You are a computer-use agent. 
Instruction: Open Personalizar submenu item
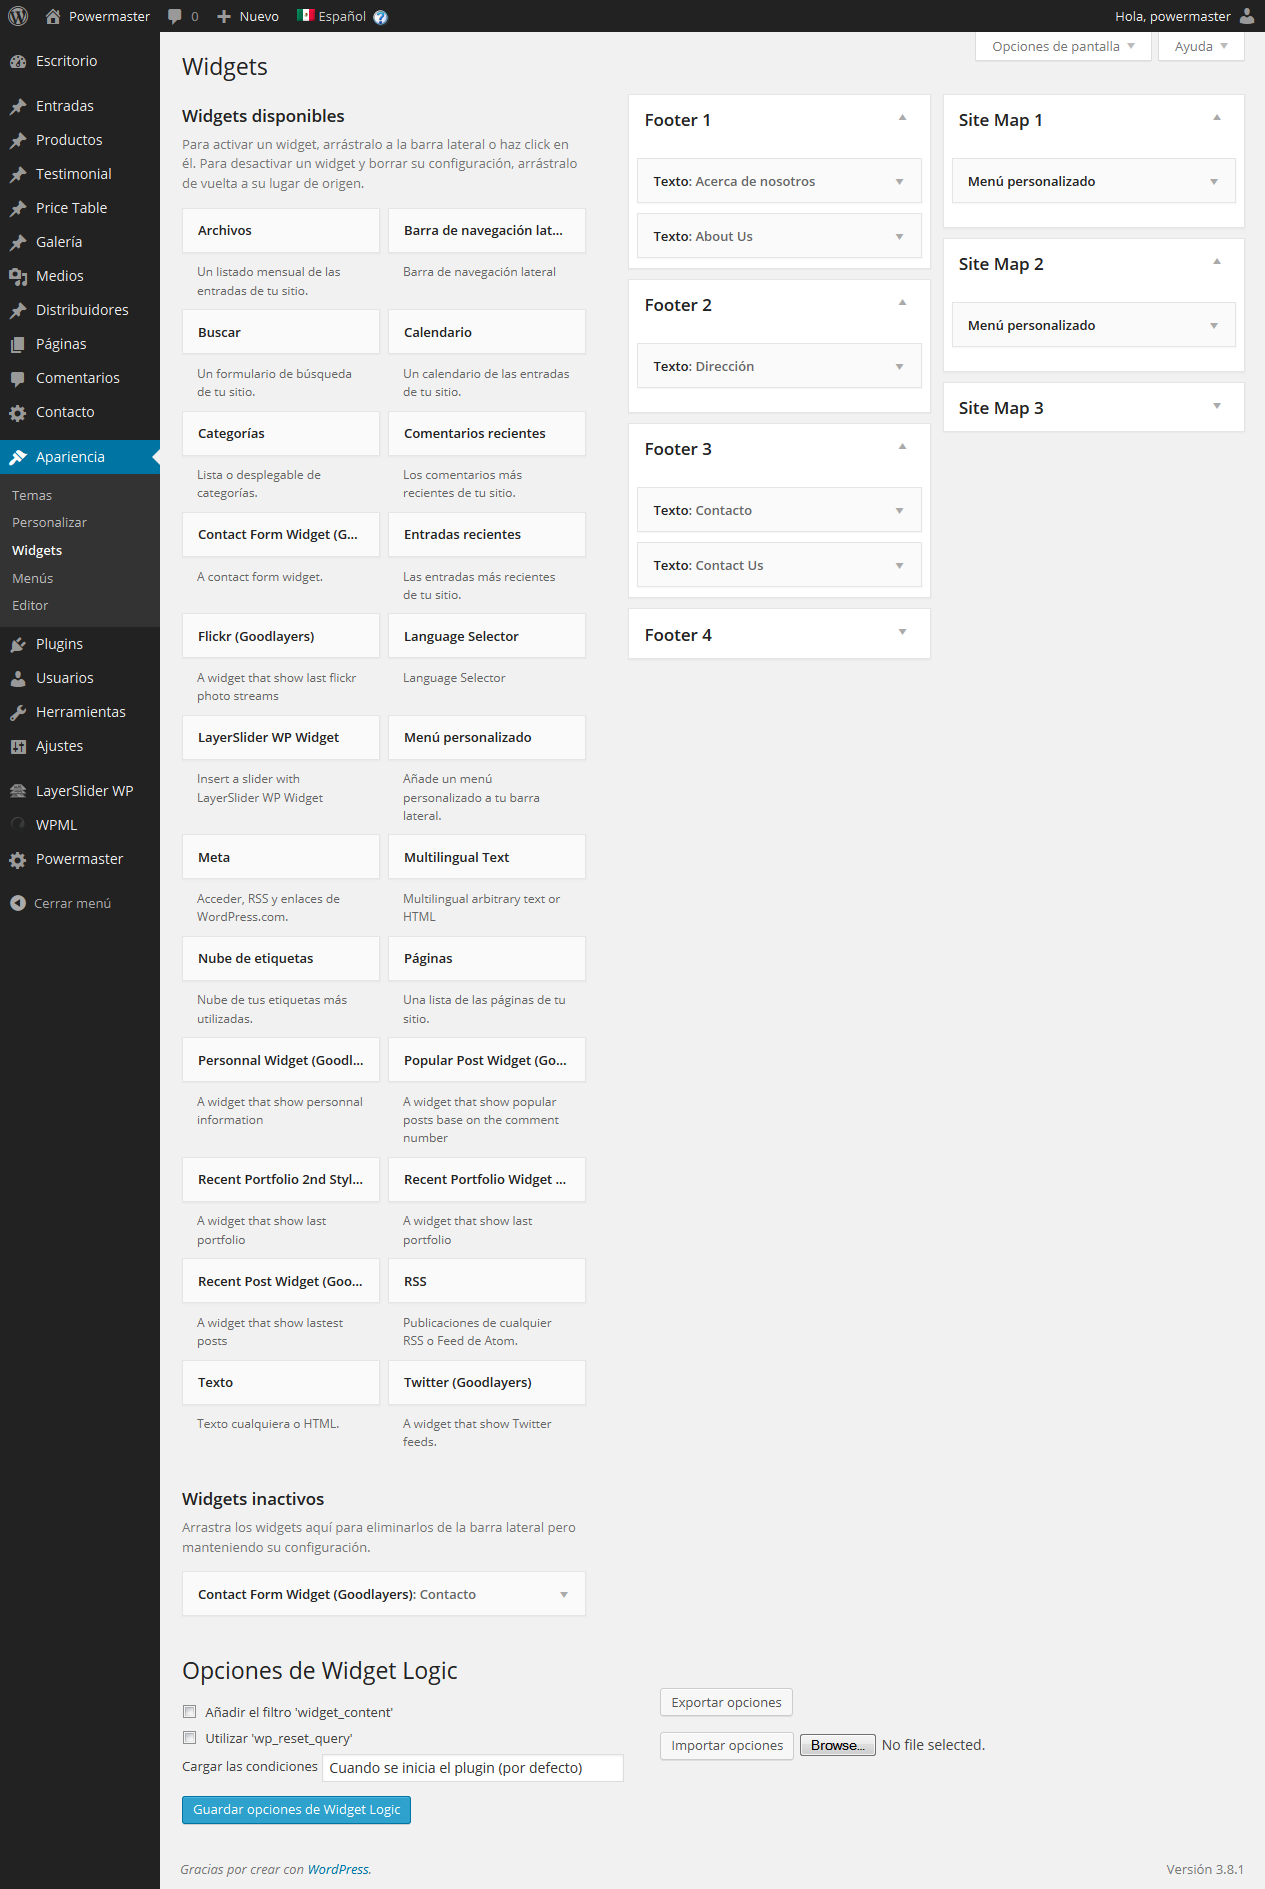[x=49, y=522]
